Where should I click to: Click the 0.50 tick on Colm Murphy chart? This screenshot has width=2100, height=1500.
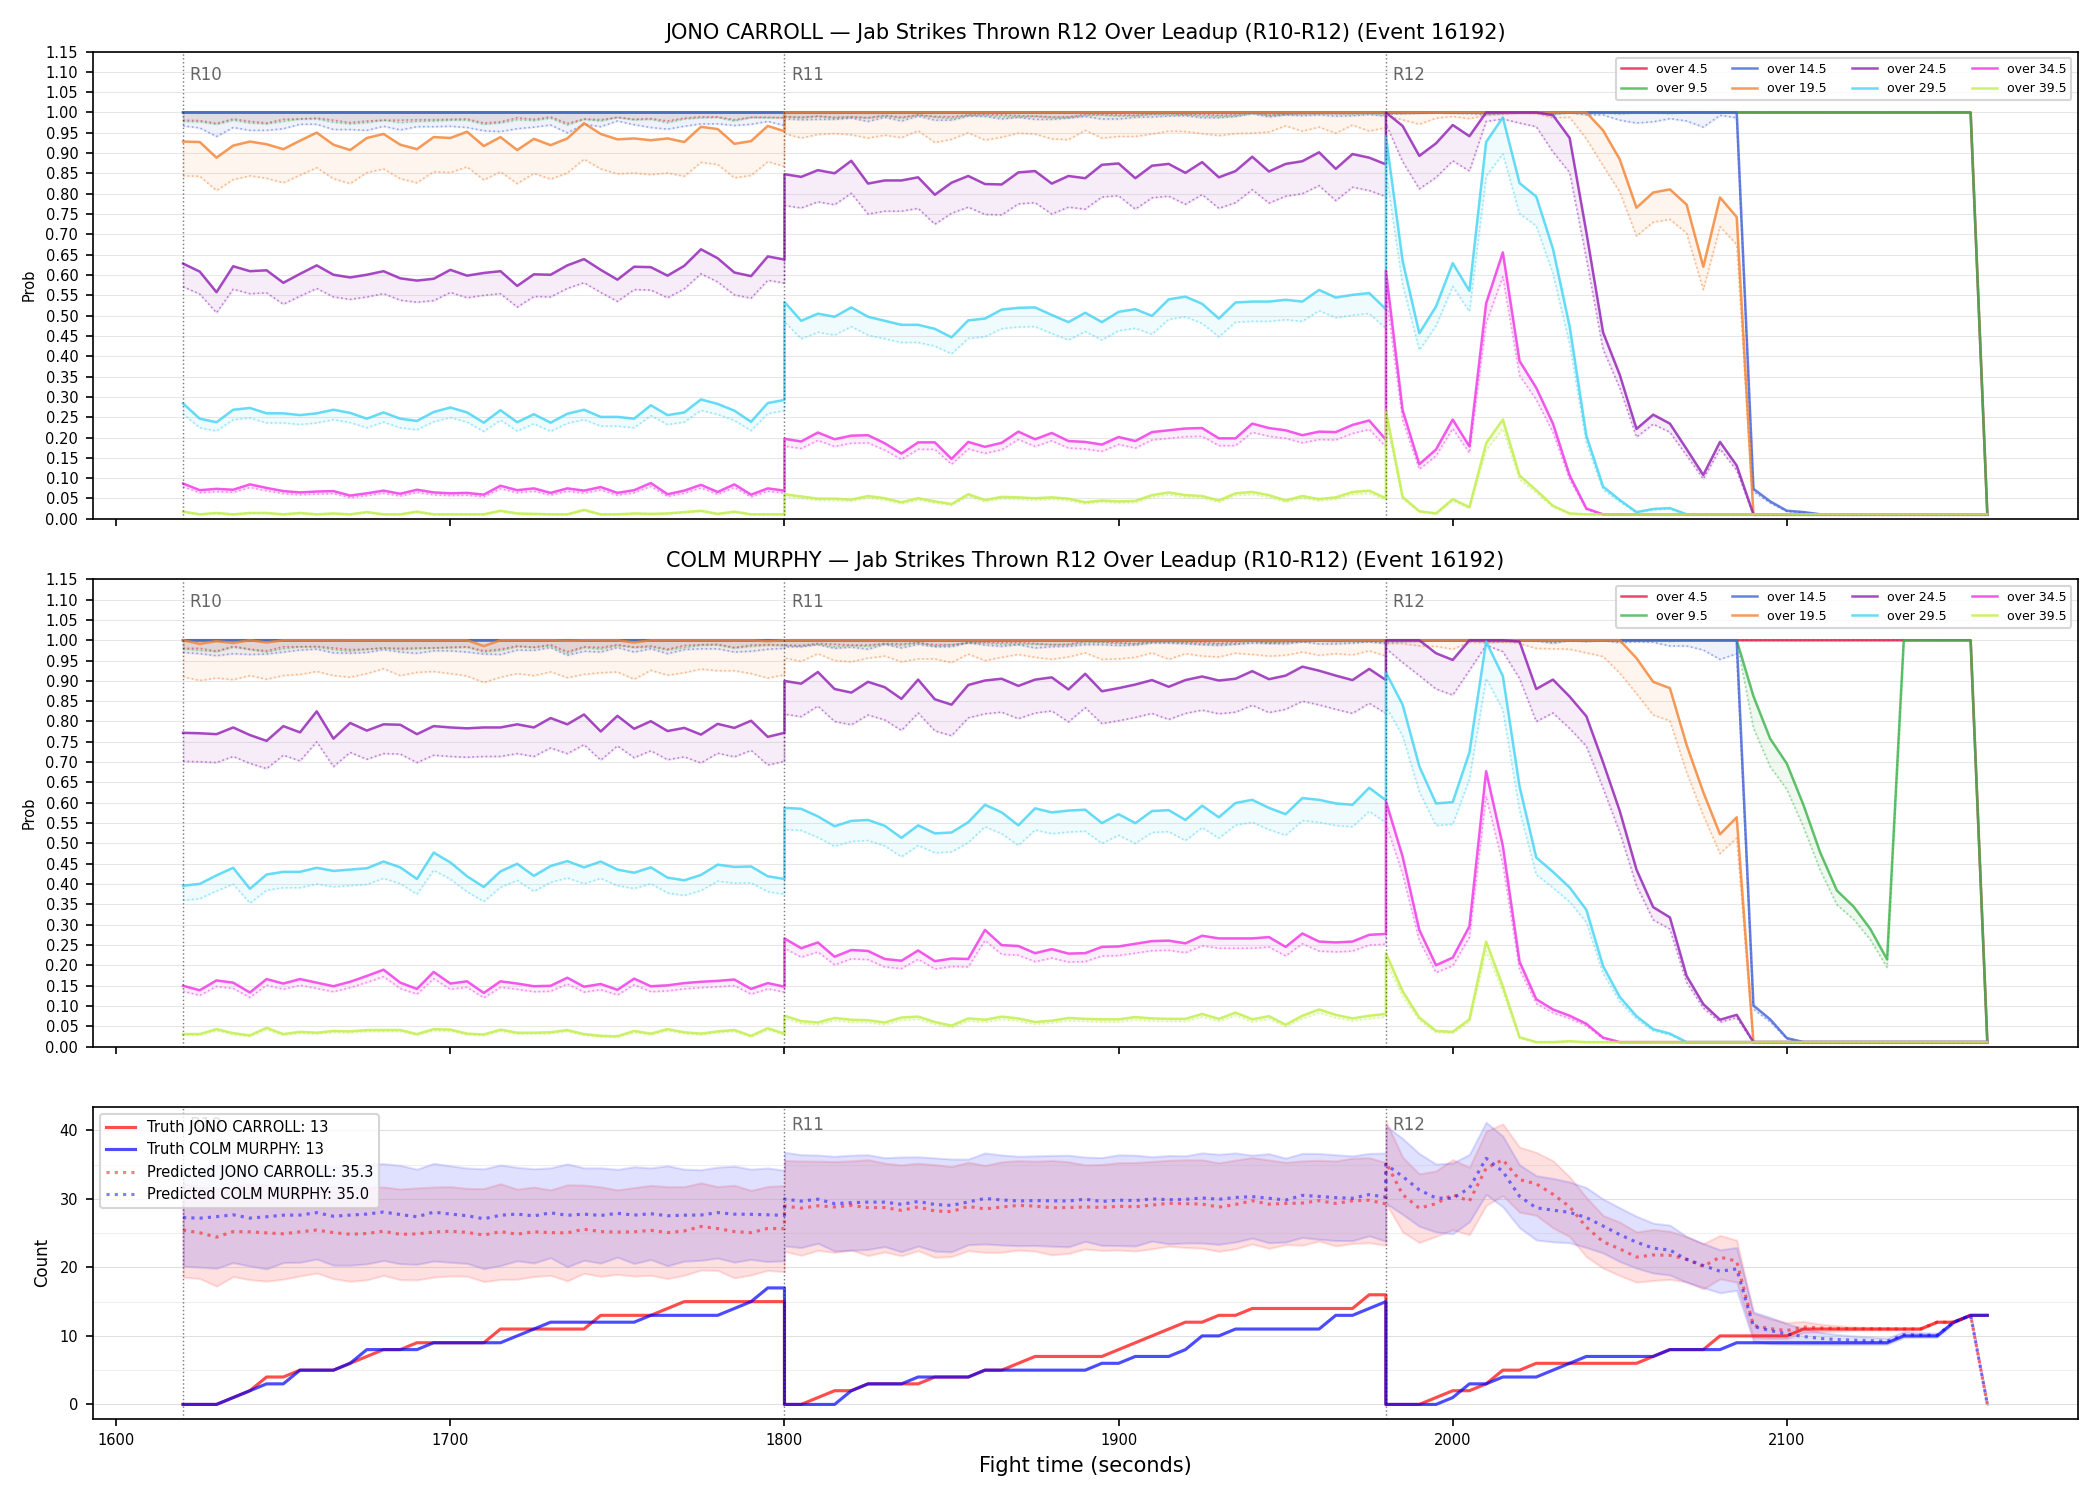pyautogui.click(x=62, y=844)
